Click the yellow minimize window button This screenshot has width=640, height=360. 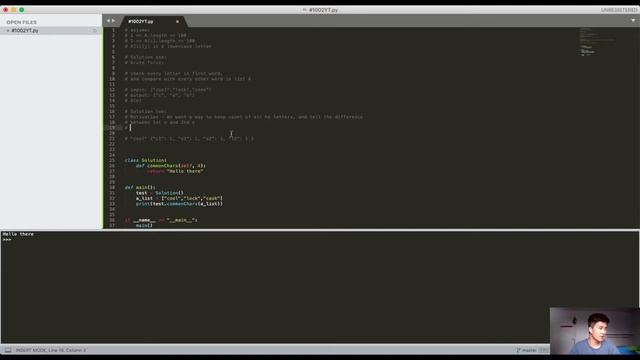(13, 10)
